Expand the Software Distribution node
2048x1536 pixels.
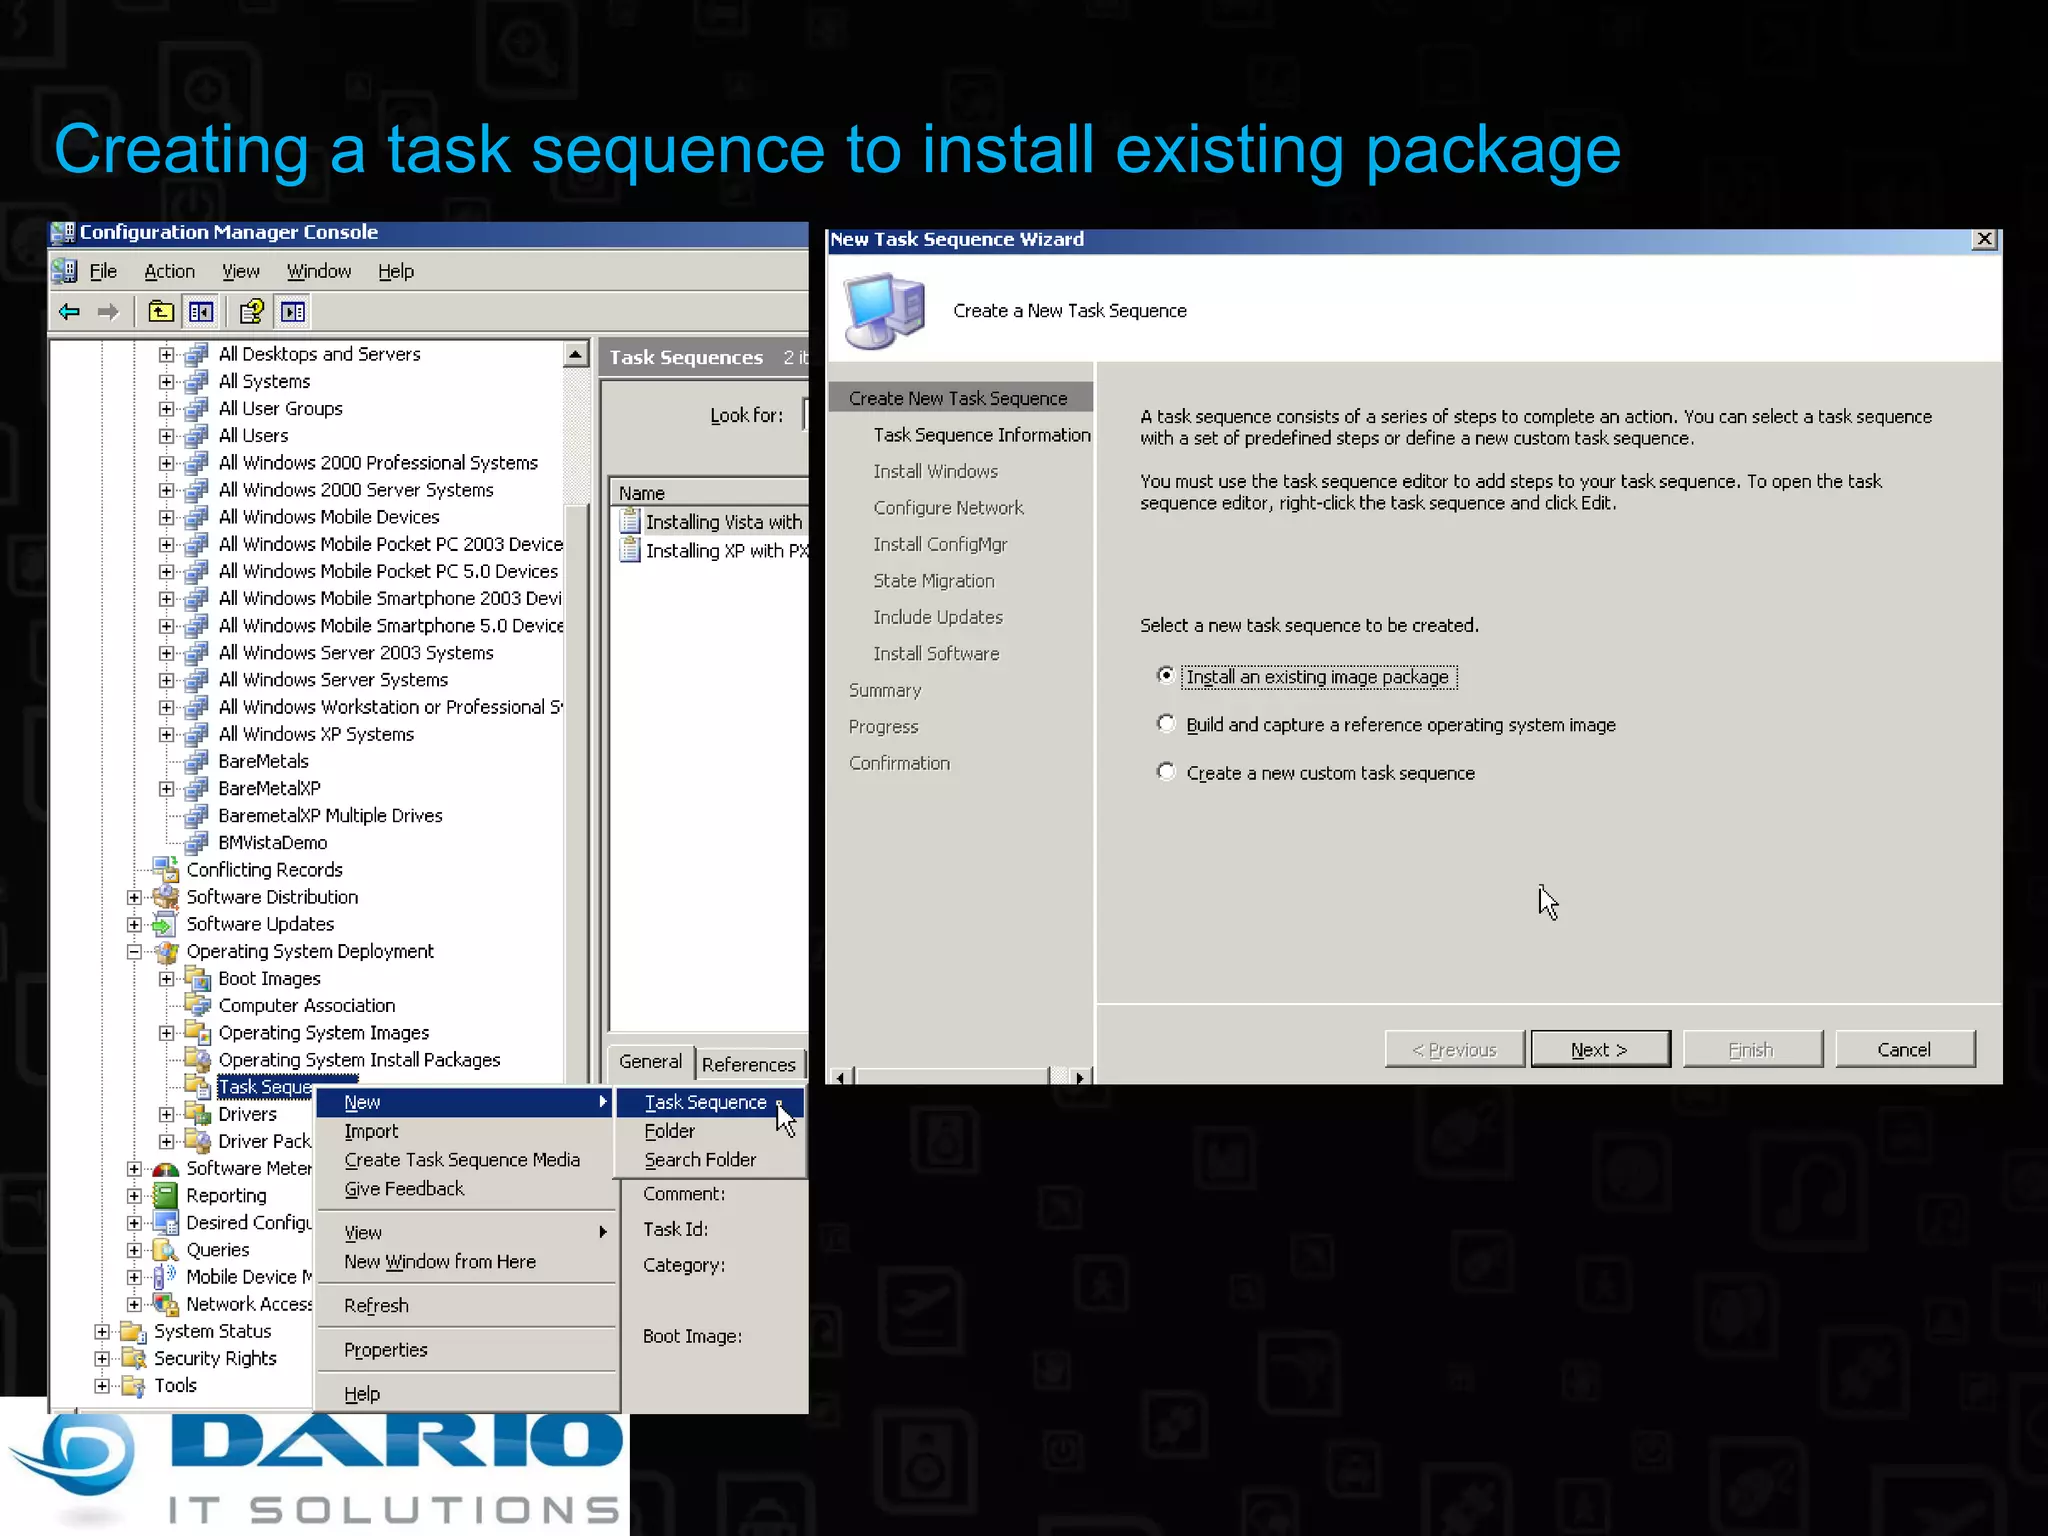tap(135, 897)
